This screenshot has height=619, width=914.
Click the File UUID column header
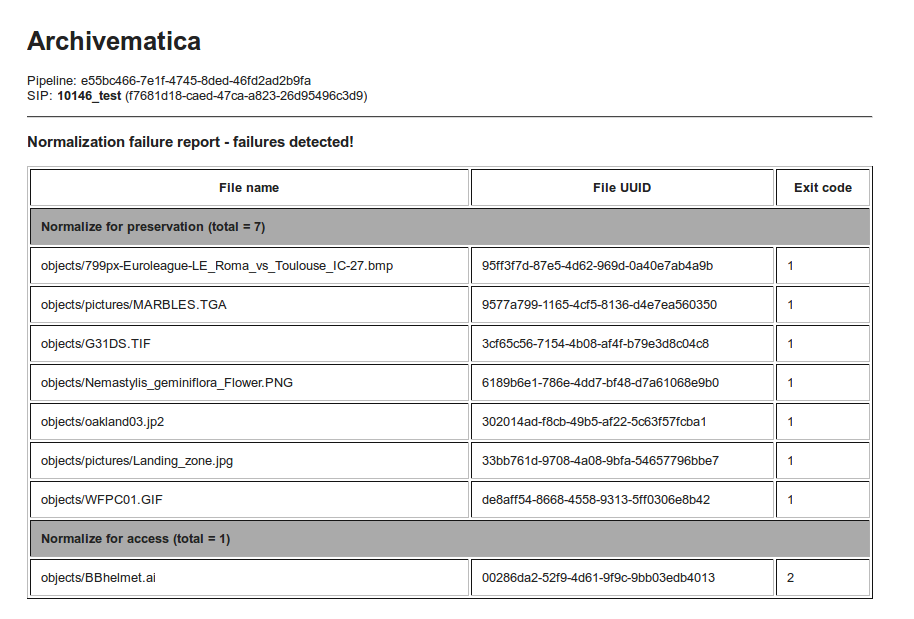point(622,188)
